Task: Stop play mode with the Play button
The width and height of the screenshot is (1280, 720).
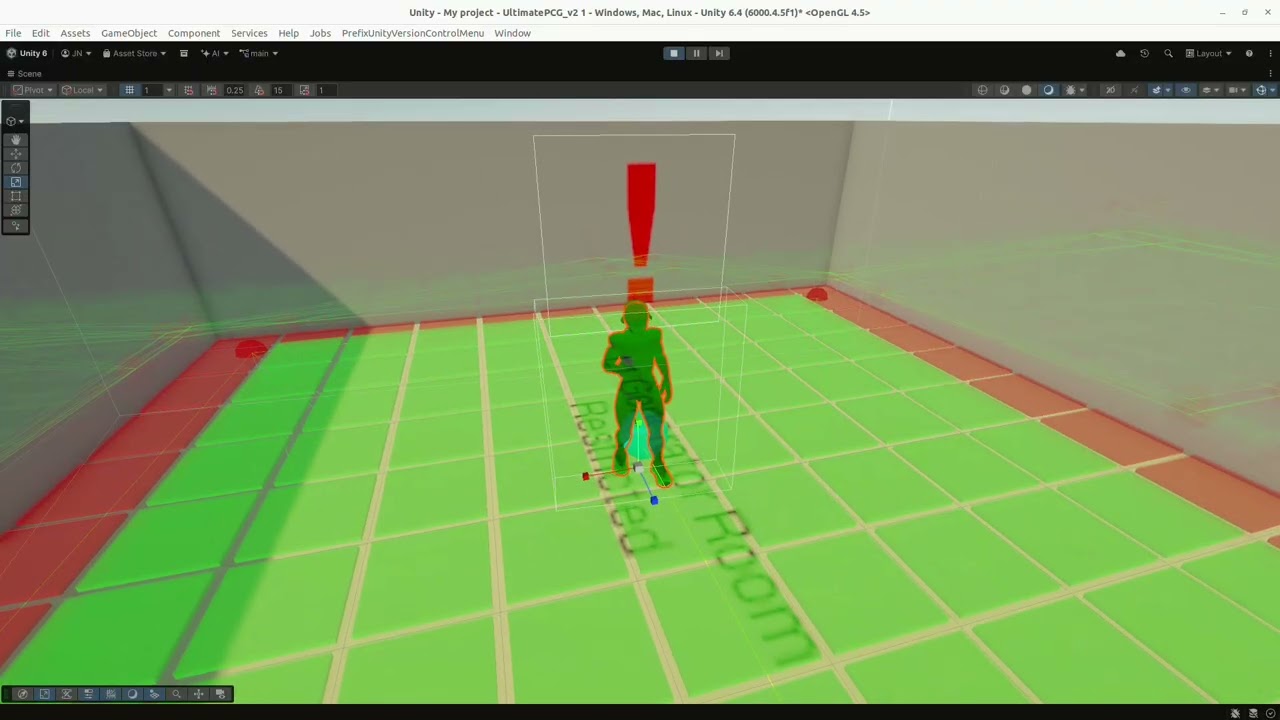Action: (674, 53)
